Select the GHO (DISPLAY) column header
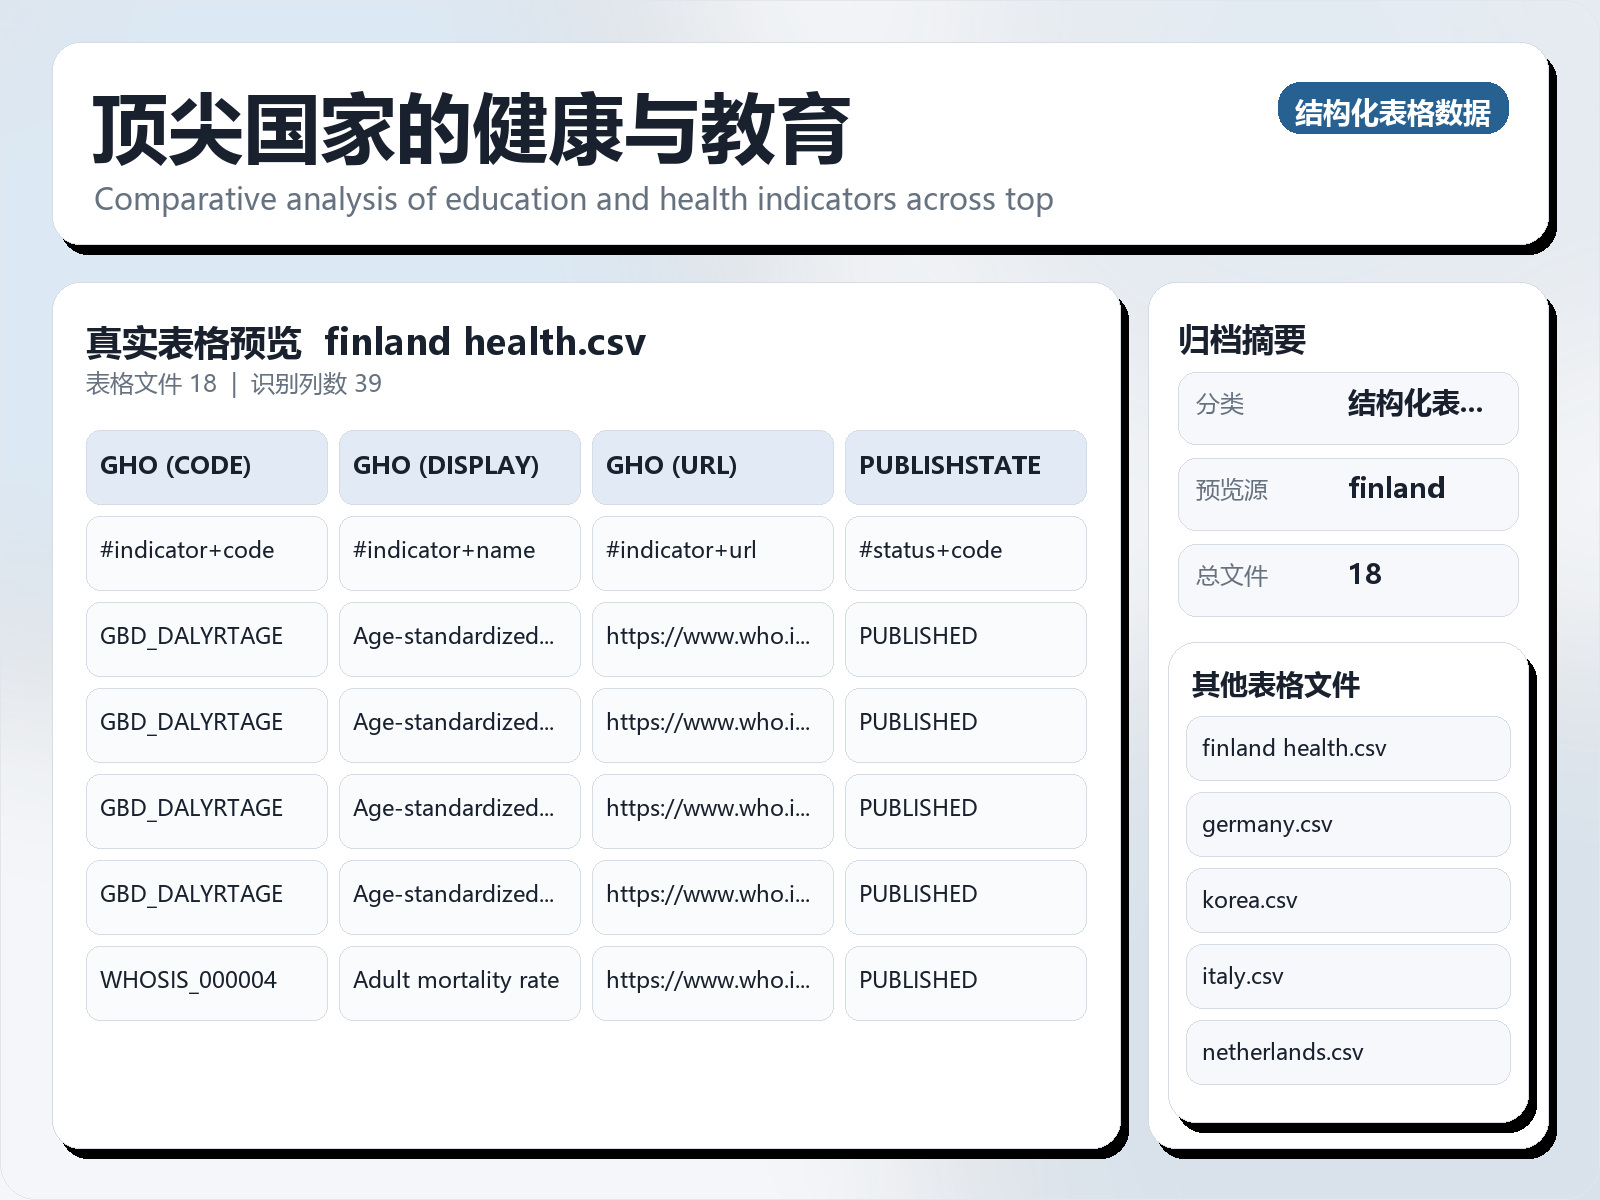The width and height of the screenshot is (1600, 1200). tap(459, 466)
